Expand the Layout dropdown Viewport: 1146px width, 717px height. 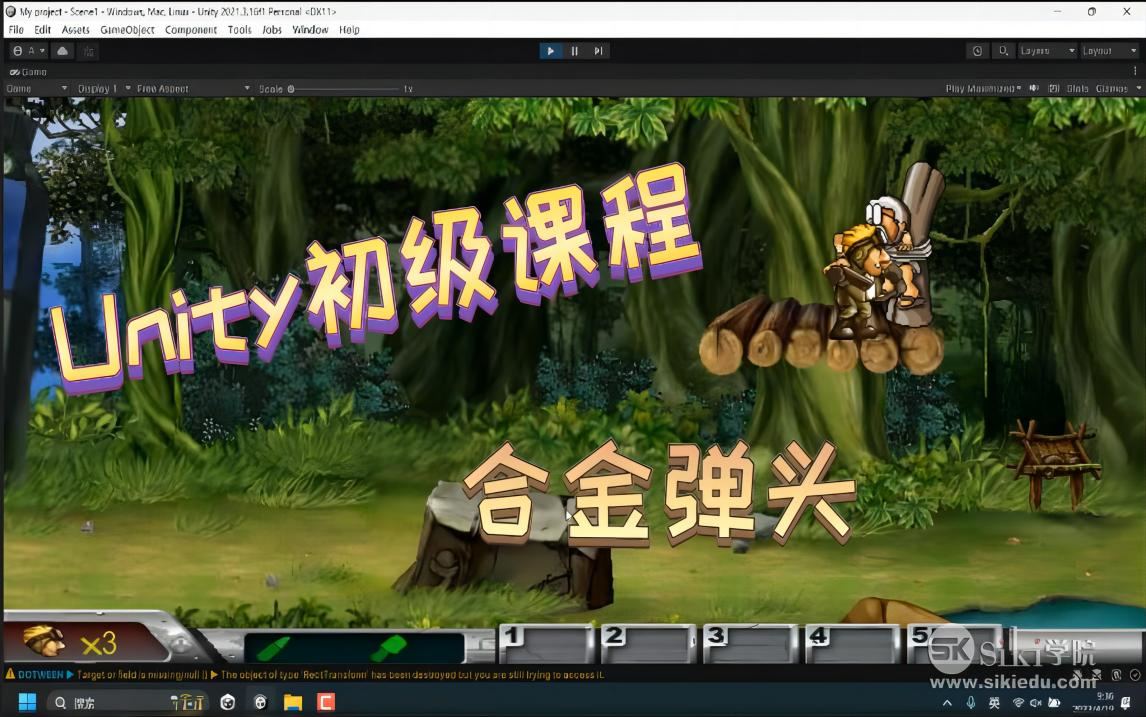[1109, 50]
